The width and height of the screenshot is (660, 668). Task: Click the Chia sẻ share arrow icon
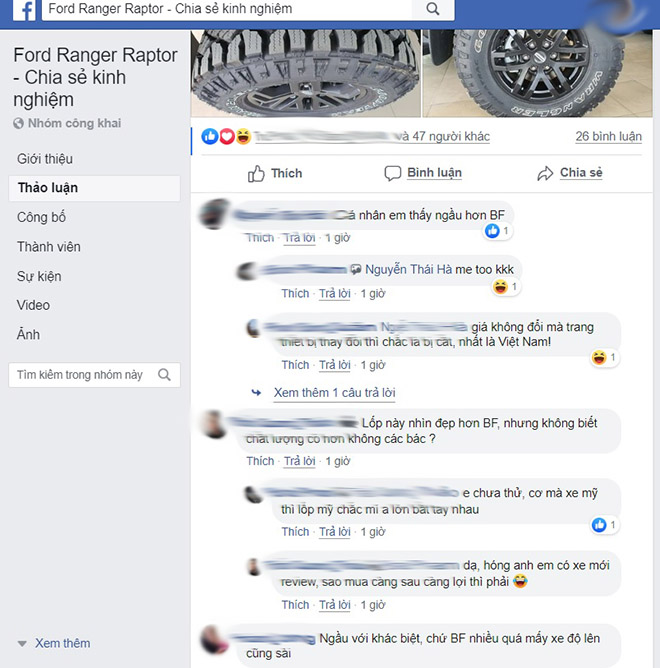click(x=545, y=173)
